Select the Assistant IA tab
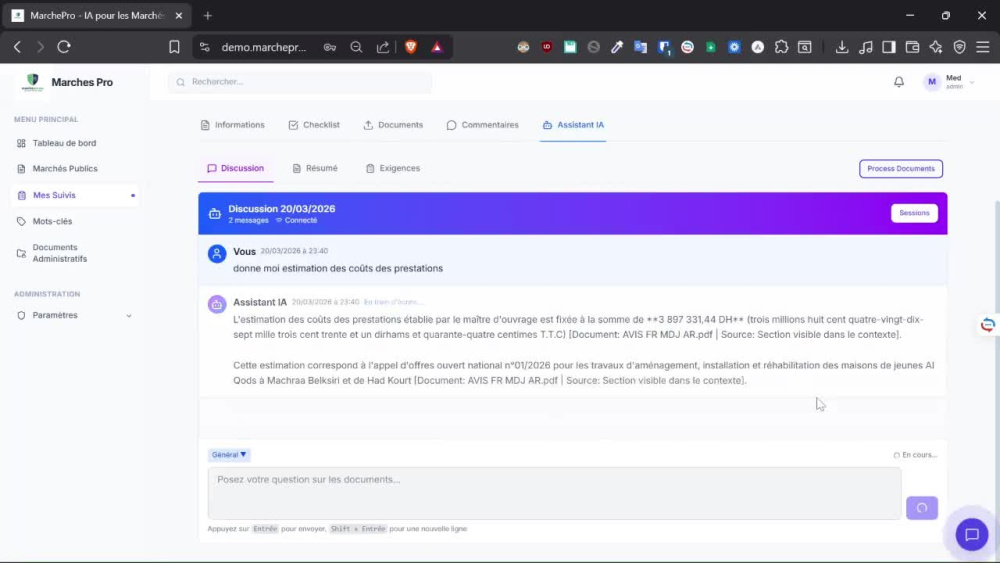Image resolution: width=1000 pixels, height=563 pixels. click(x=573, y=125)
